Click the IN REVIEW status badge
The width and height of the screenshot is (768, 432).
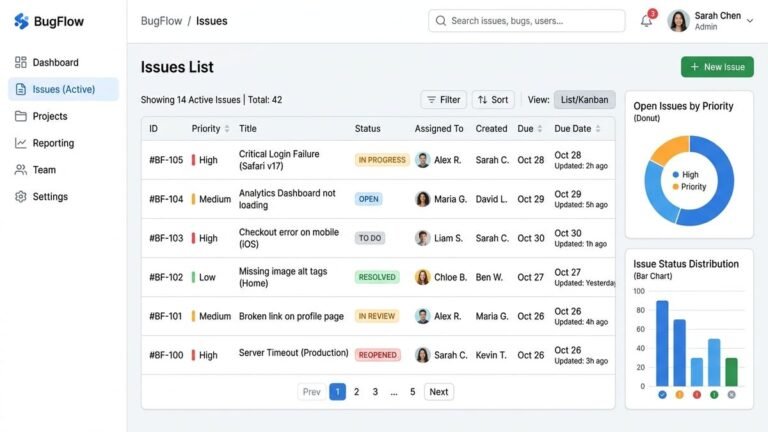pos(376,316)
